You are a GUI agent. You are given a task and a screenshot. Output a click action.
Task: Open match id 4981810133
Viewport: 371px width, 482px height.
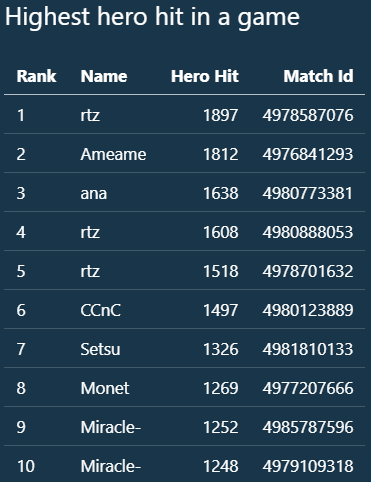pyautogui.click(x=308, y=349)
